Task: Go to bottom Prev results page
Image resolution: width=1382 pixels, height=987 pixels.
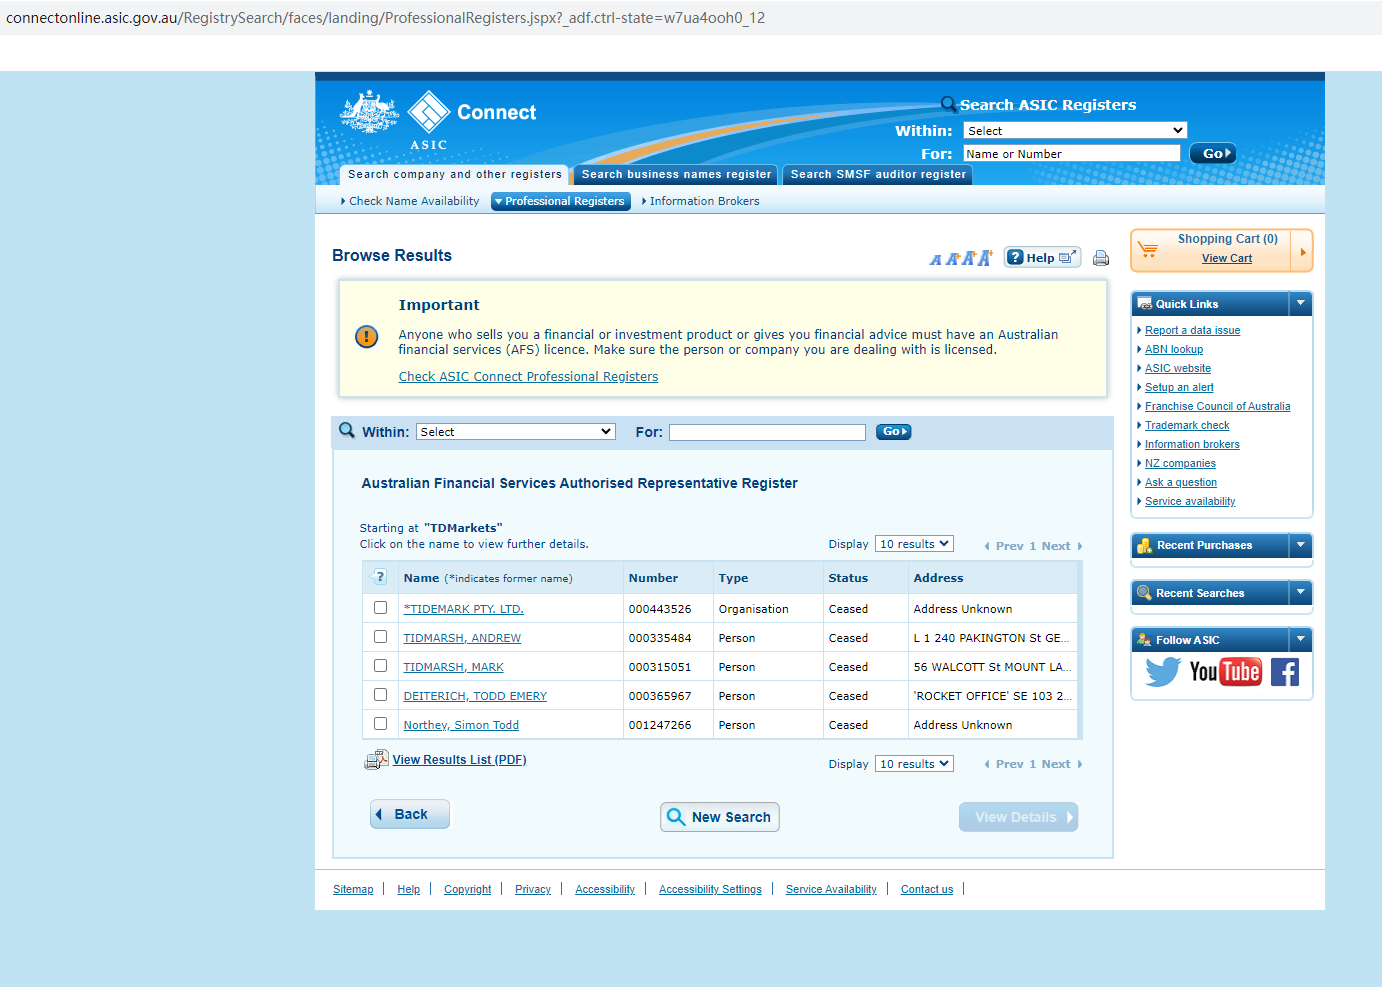Action: 1004,764
